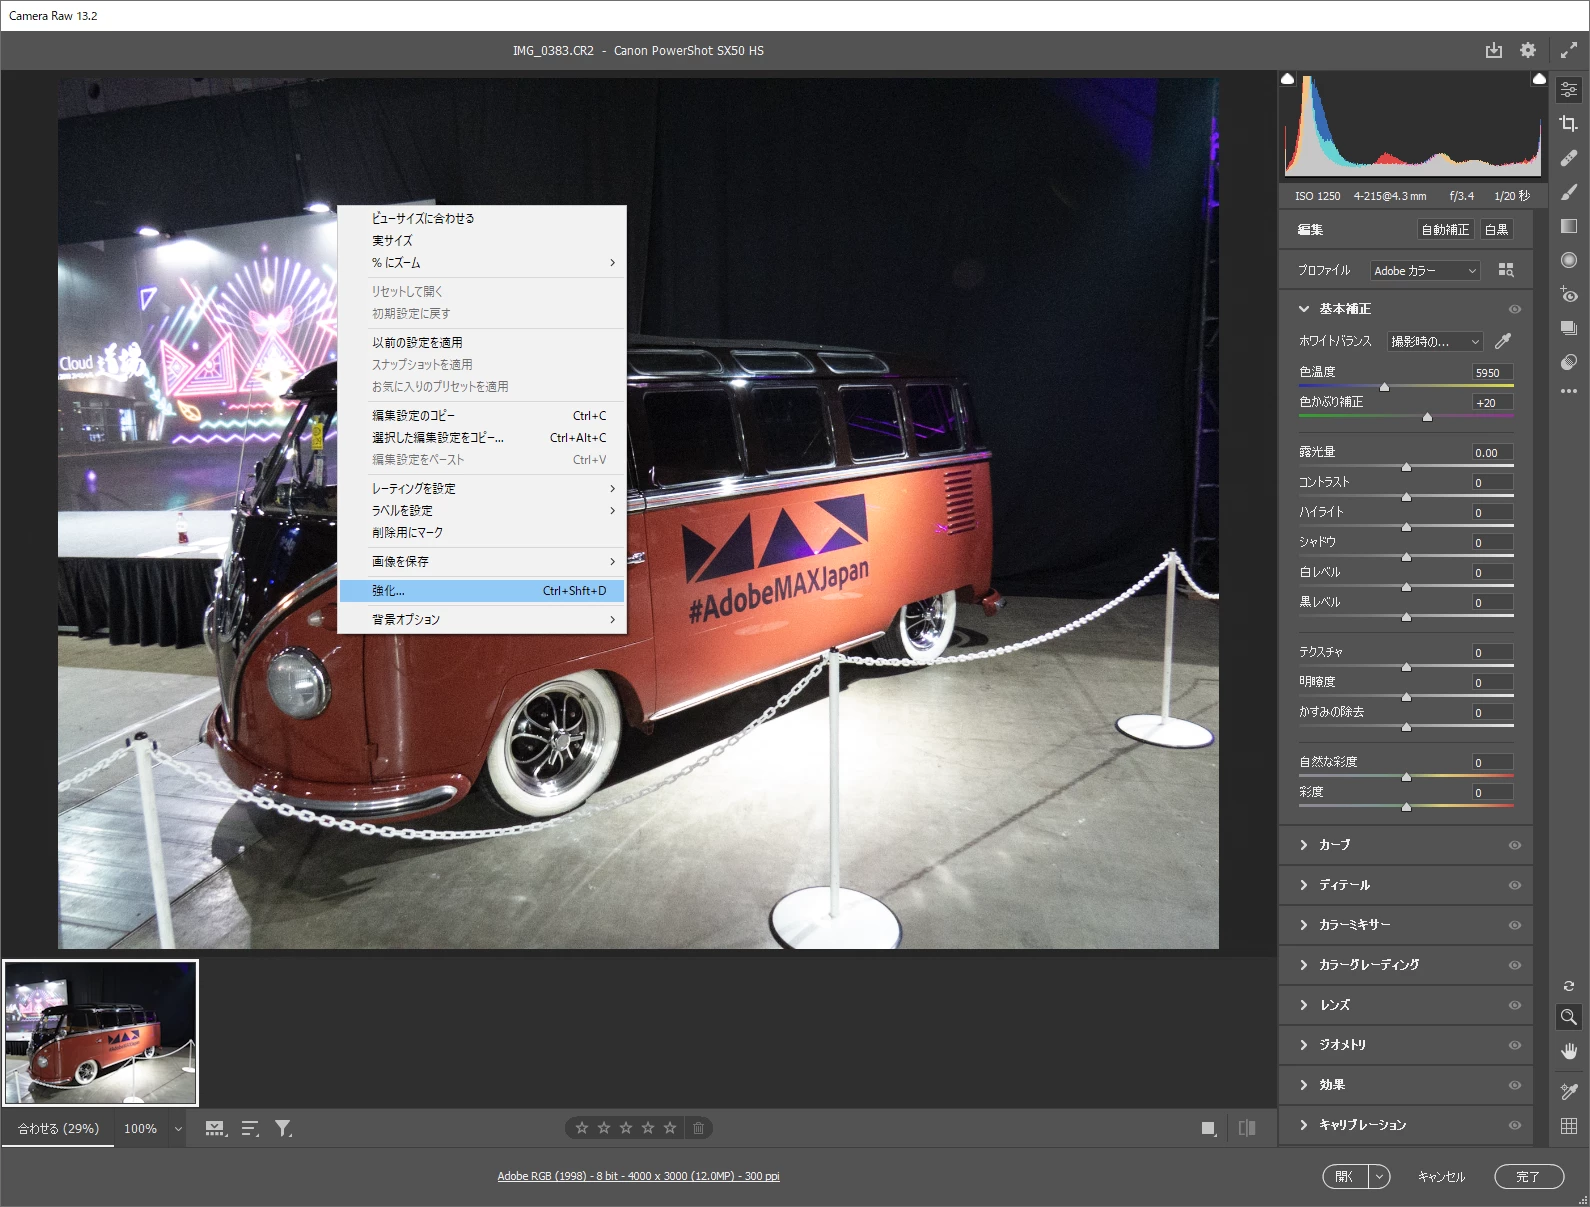
Task: Open the Adobe カラー profile dropdown
Action: (x=1425, y=271)
